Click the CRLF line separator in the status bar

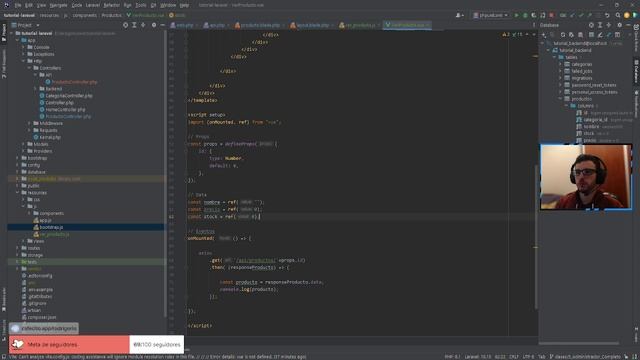pyautogui.click(x=514, y=357)
